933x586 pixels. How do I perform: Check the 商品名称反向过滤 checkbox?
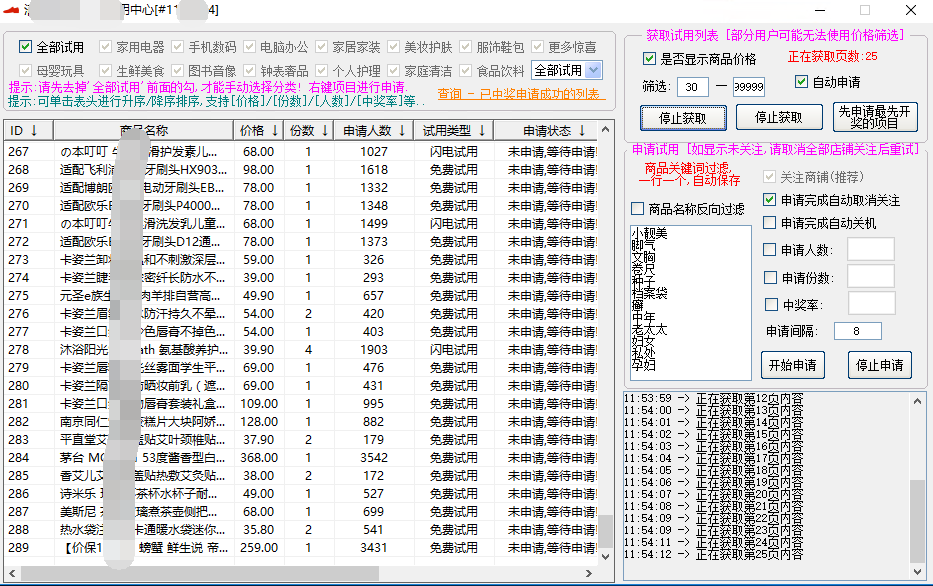pos(635,208)
